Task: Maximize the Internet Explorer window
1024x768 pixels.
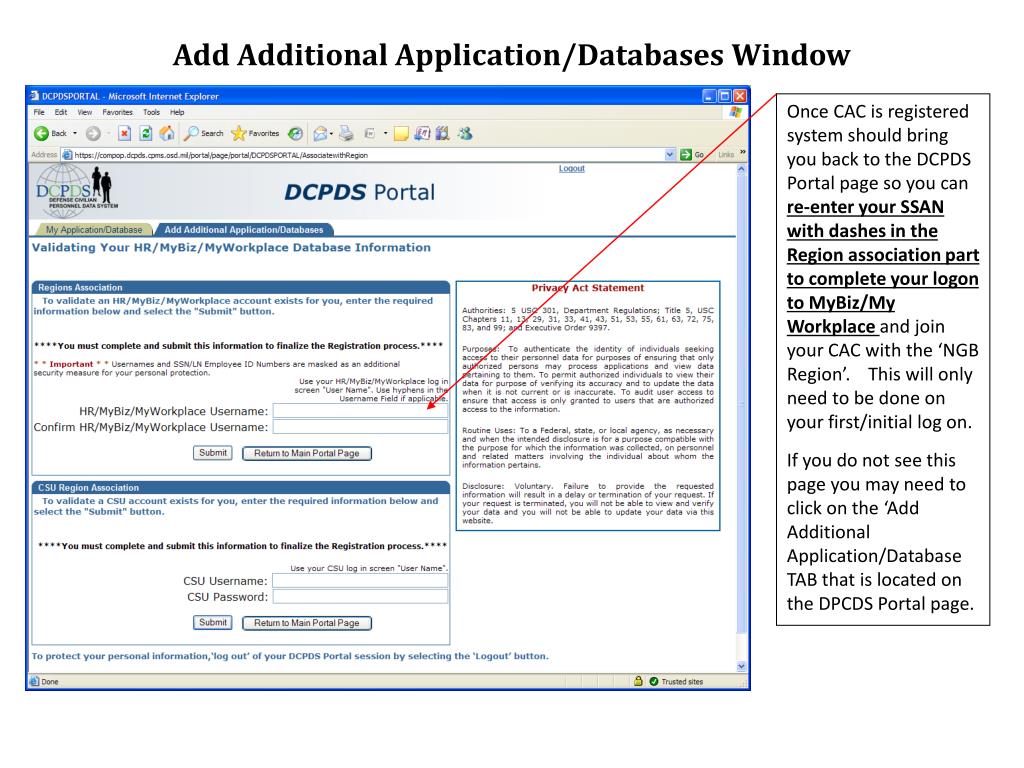Action: (x=724, y=96)
